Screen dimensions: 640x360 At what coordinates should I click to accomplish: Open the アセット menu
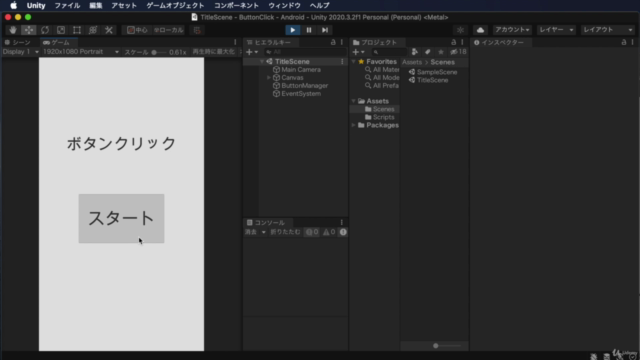[124, 5]
